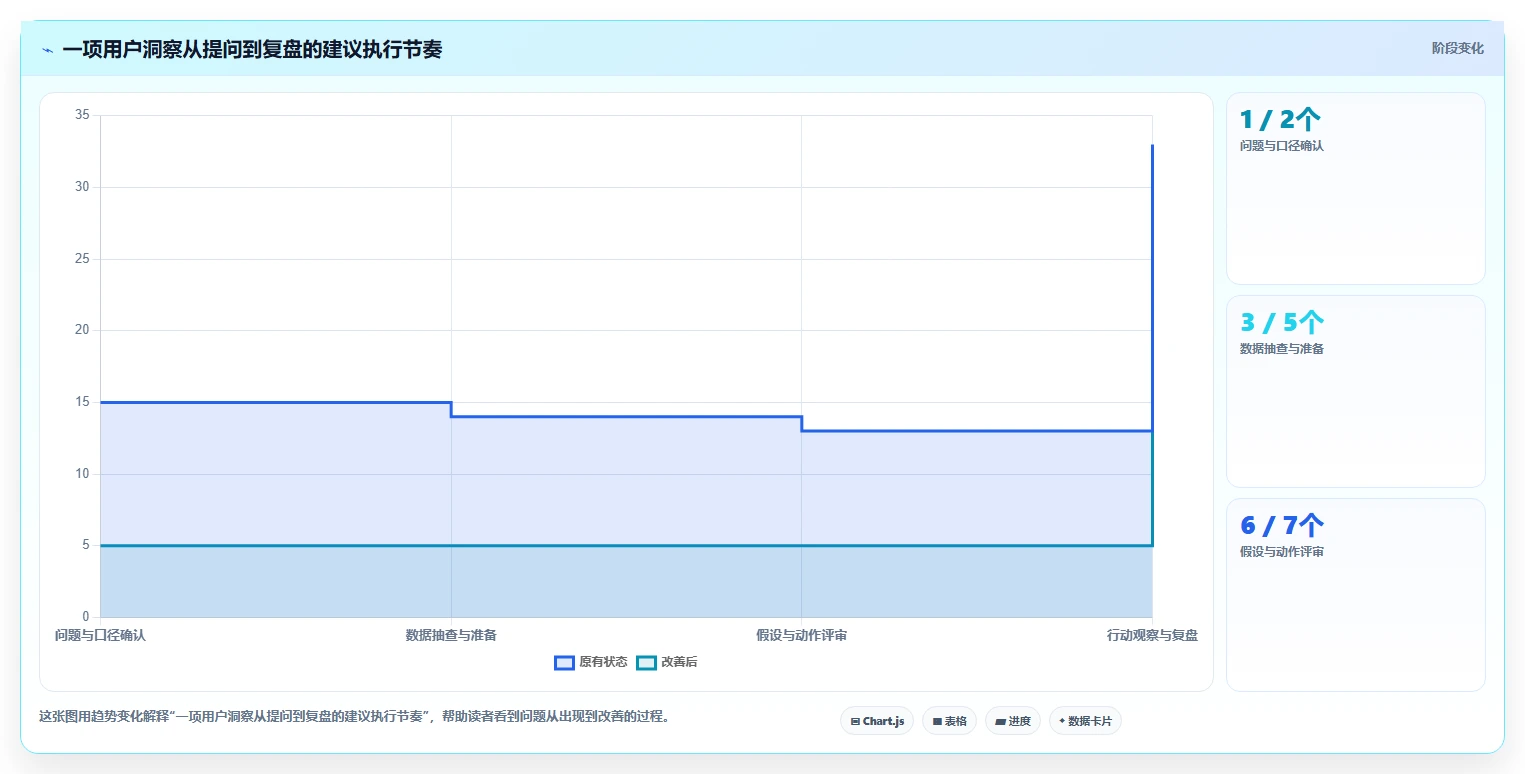Click the x-axis label 数据抽查与准备
1525x774 pixels.
[x=451, y=635]
